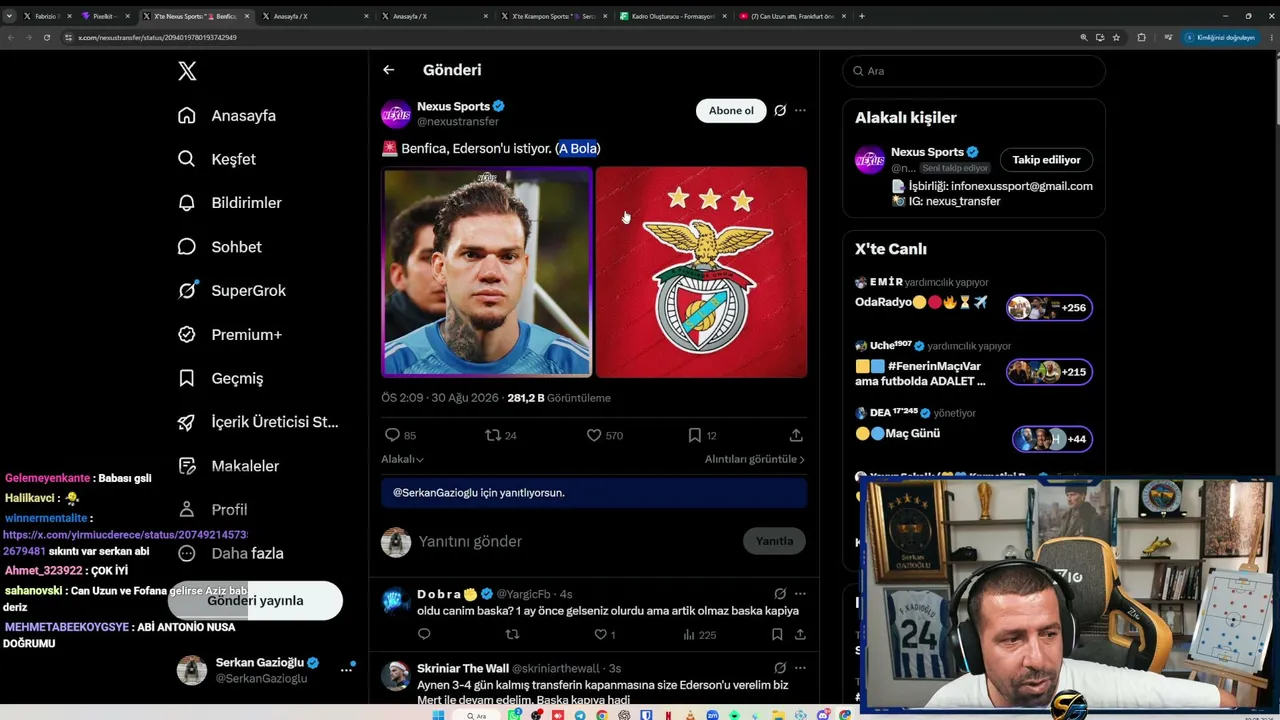Click the X logo in the sidebar
This screenshot has height=720, width=1280.
coord(187,71)
